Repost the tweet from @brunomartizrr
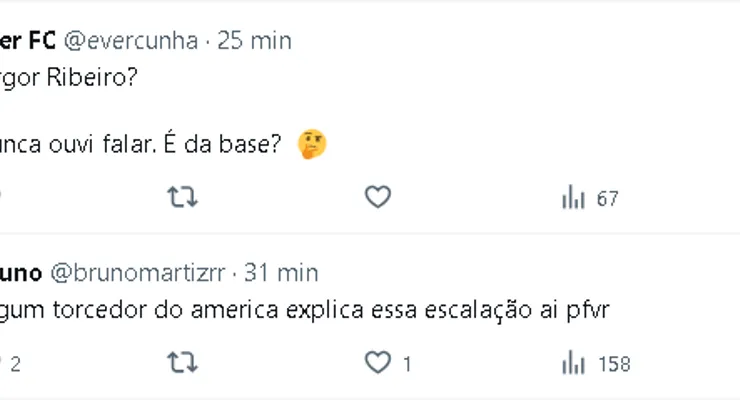This screenshot has height=416, width=740. pos(181,363)
